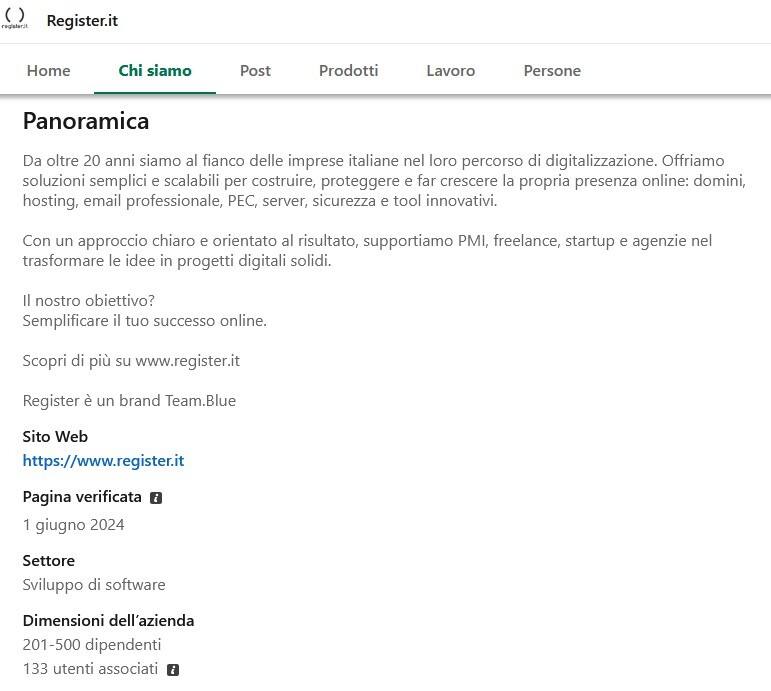Click info icon next to 133 utenti associati
Screen dimensions: 771x691
point(173,669)
